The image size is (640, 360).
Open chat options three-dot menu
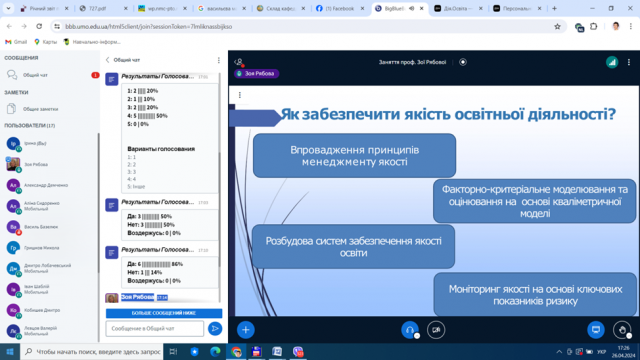[x=219, y=60]
